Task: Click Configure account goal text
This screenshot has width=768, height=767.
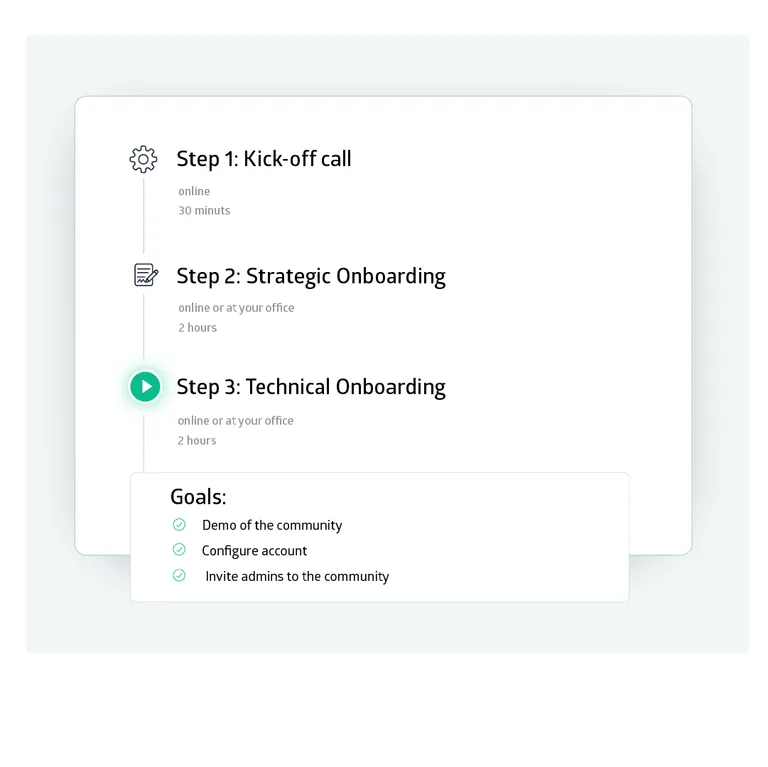Action: (x=254, y=551)
